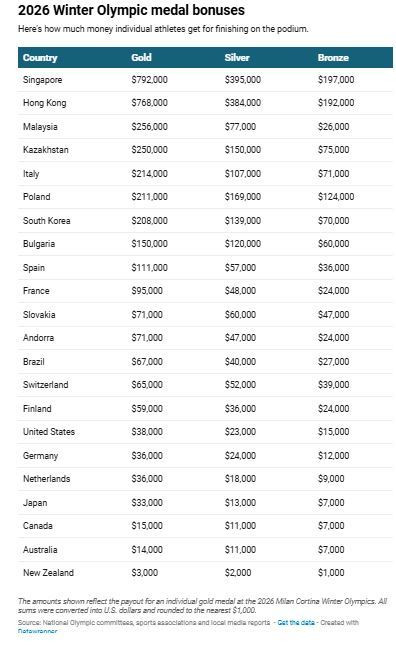The height and width of the screenshot is (645, 396).
Task: Select the Switzerland country cell
Action: [x=45, y=385]
